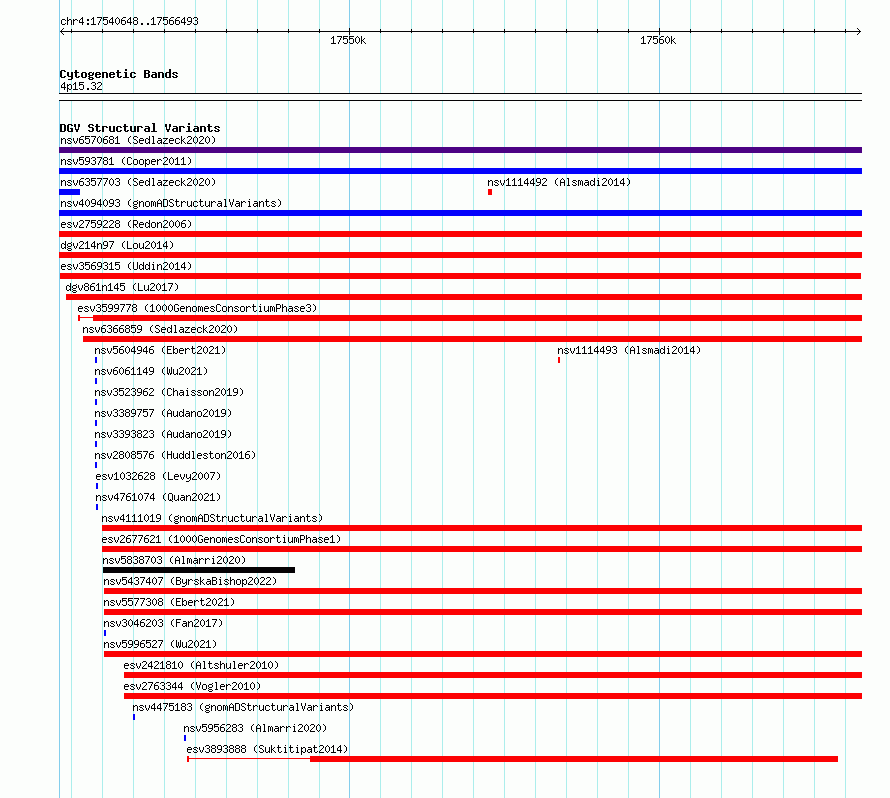Click esv2763344 (Vogler2010) variant label
890x798 pixels.
pyautogui.click(x=192, y=686)
